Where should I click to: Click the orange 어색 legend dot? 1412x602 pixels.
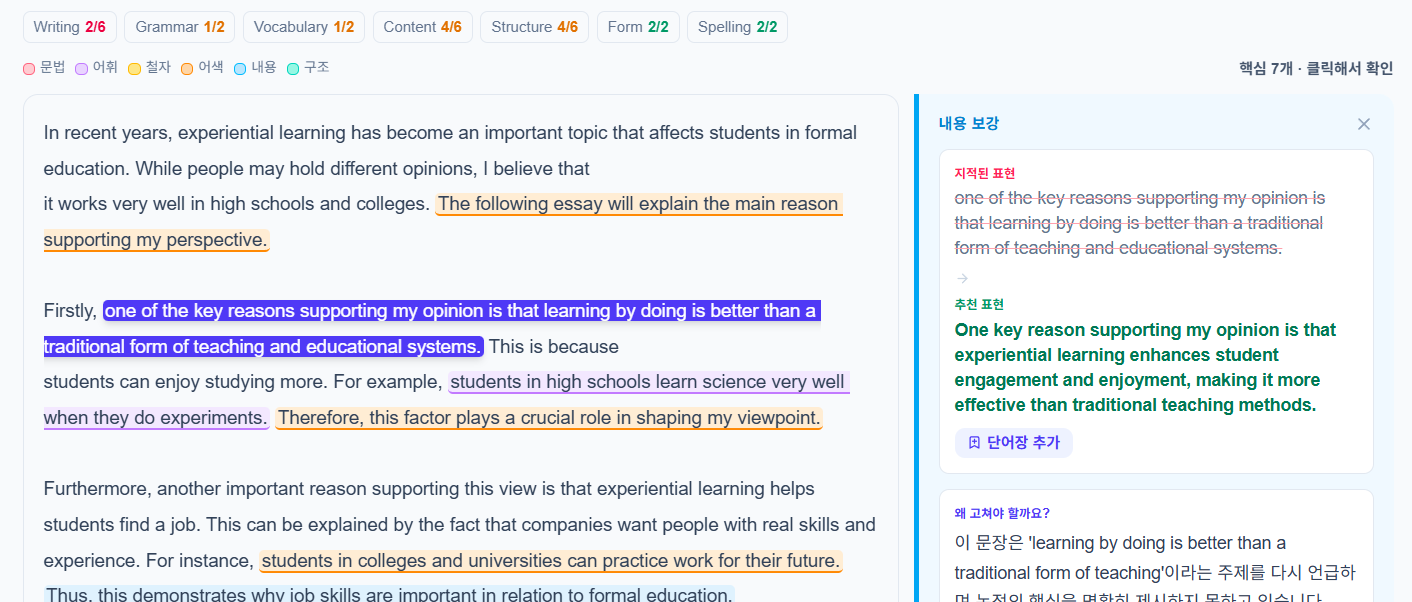point(187,69)
